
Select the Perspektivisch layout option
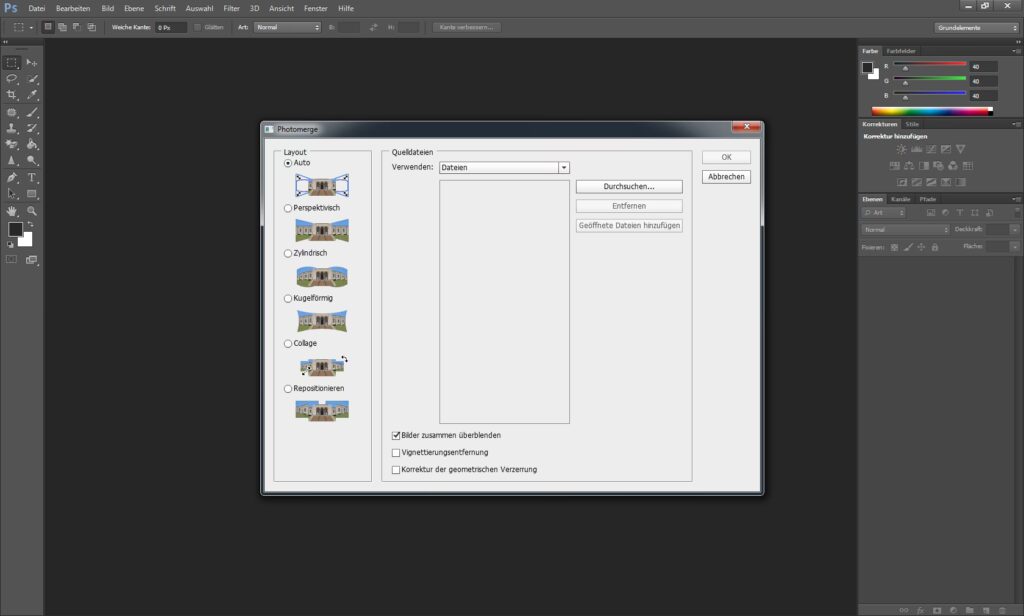click(x=288, y=208)
